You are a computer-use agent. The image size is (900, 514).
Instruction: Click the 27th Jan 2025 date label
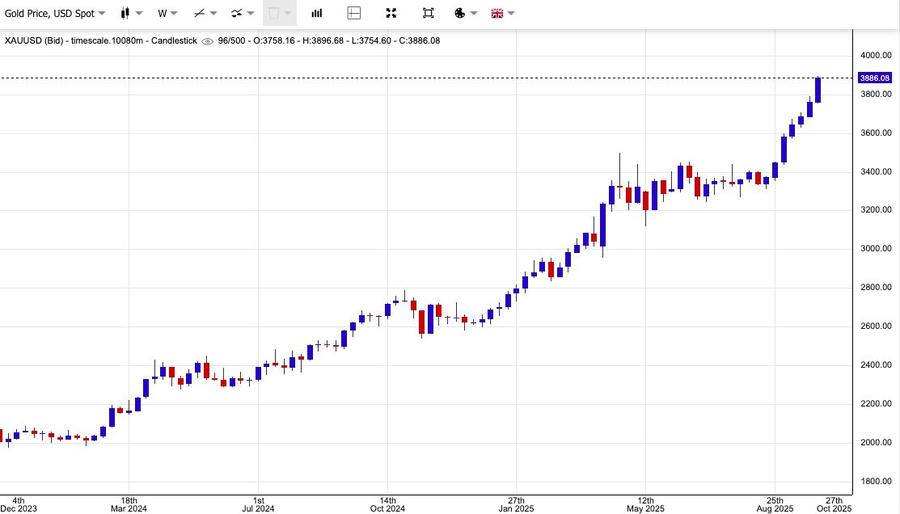516,504
